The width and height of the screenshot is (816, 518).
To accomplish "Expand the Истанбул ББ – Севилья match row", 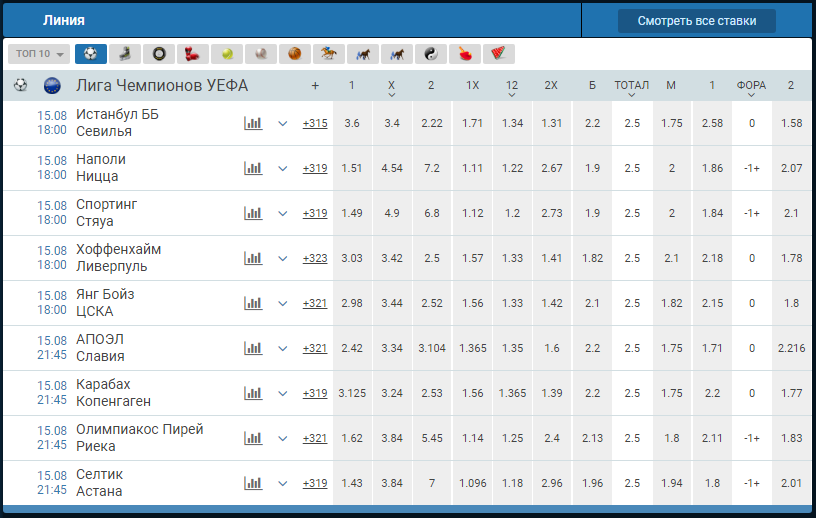I will click(283, 124).
